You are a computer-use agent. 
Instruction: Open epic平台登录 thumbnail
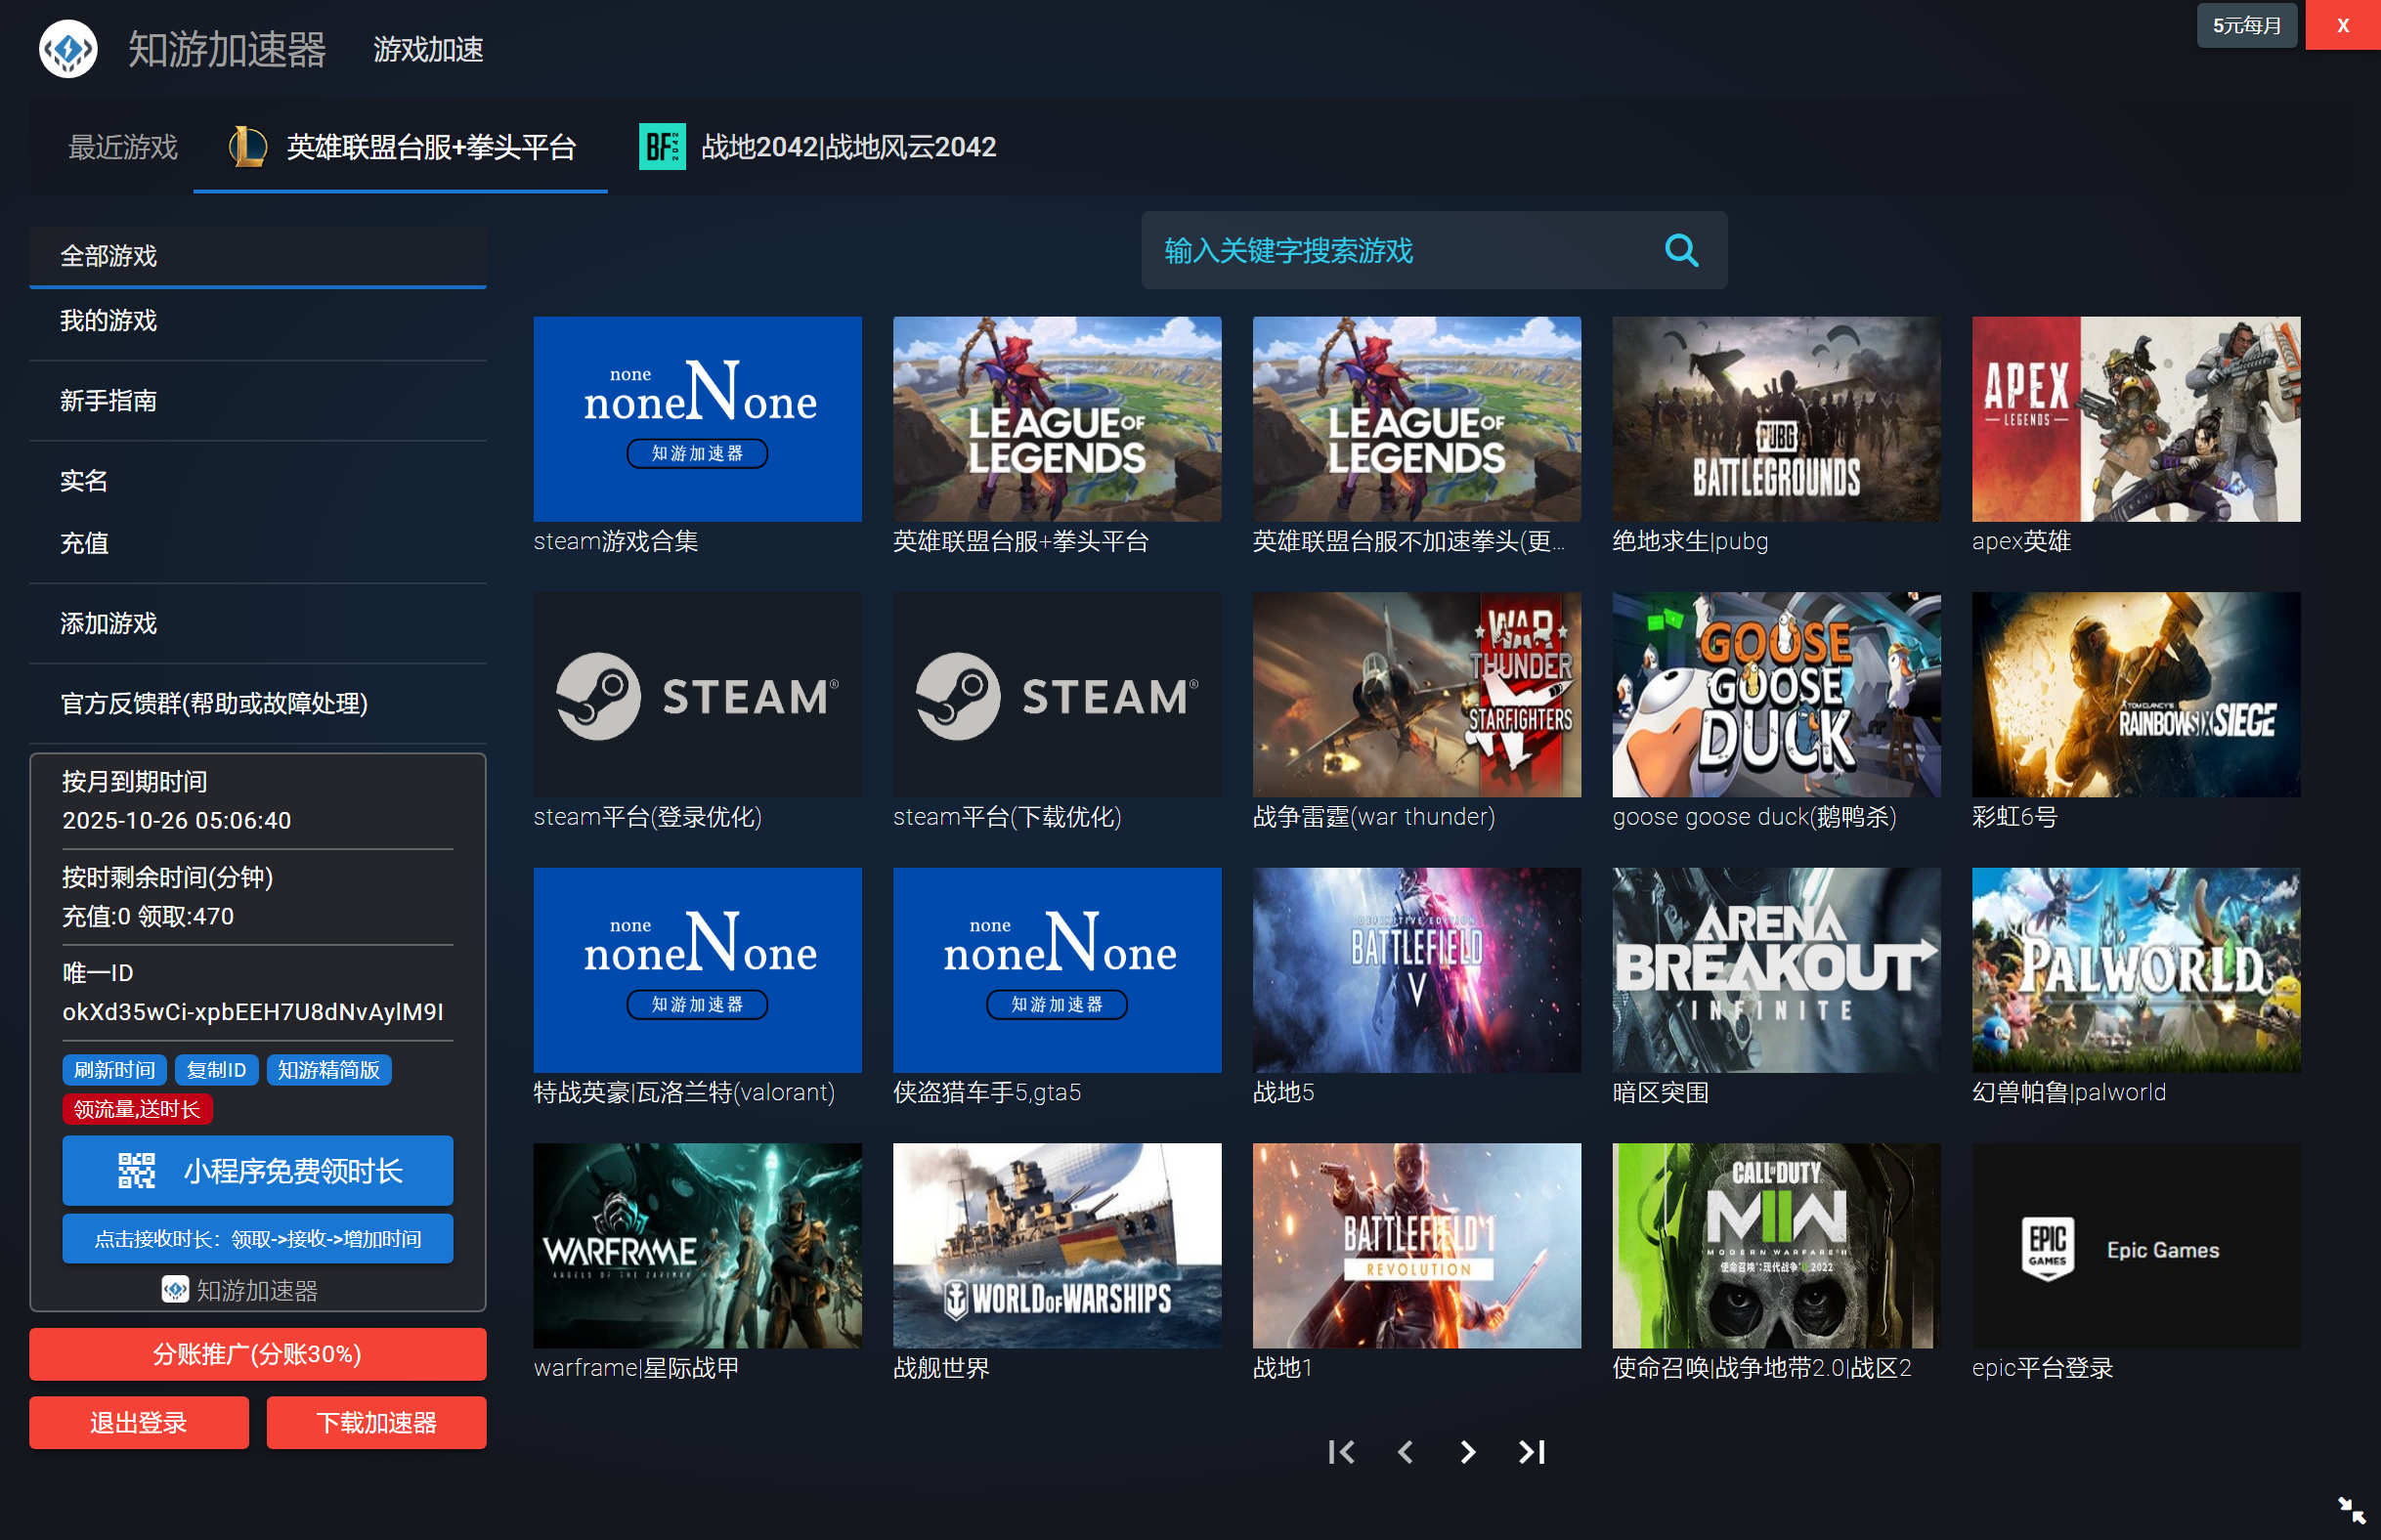pyautogui.click(x=2136, y=1245)
